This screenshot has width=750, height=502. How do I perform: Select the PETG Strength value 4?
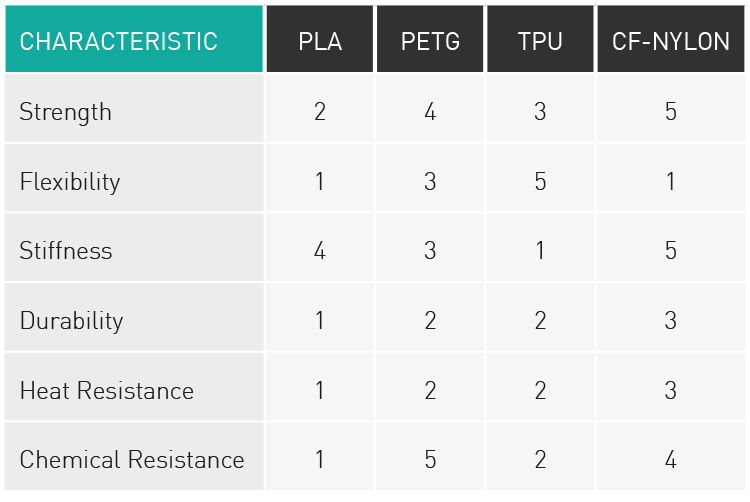(x=430, y=111)
